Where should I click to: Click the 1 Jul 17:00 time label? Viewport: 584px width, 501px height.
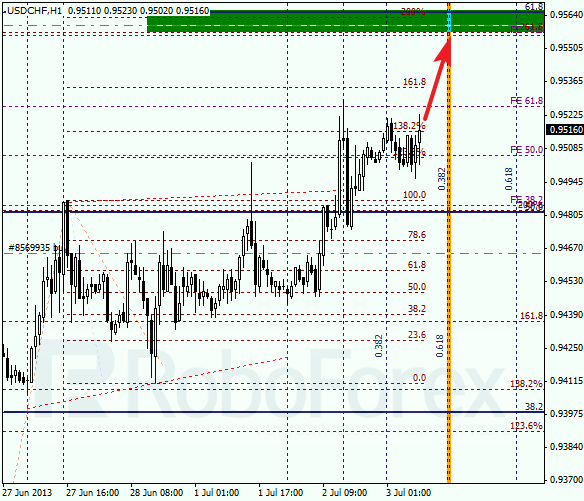coord(280,492)
